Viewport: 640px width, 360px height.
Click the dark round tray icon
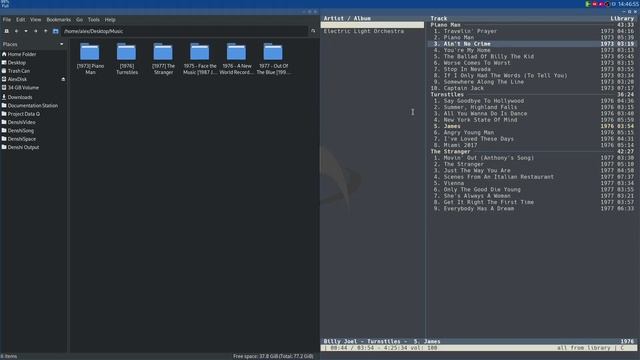tap(607, 4)
